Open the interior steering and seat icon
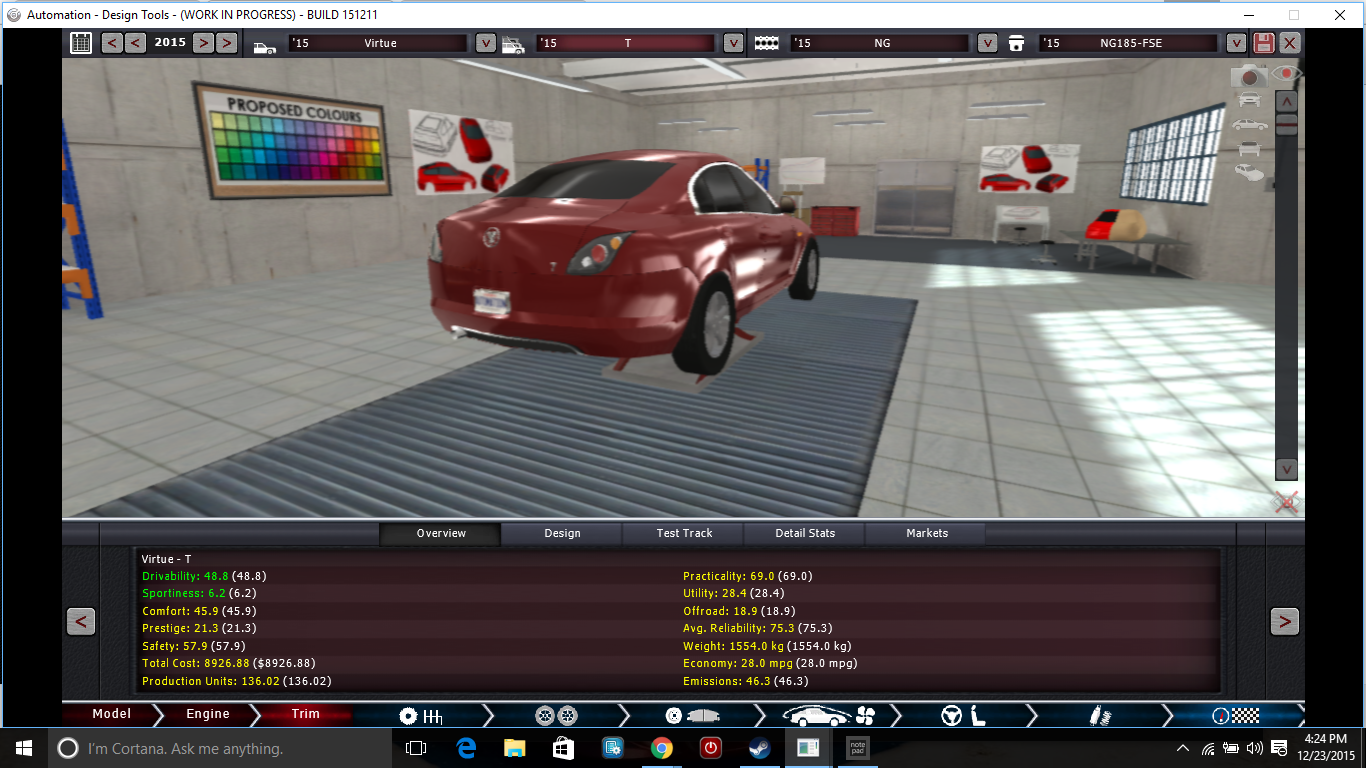This screenshot has height=768, width=1366. (963, 715)
